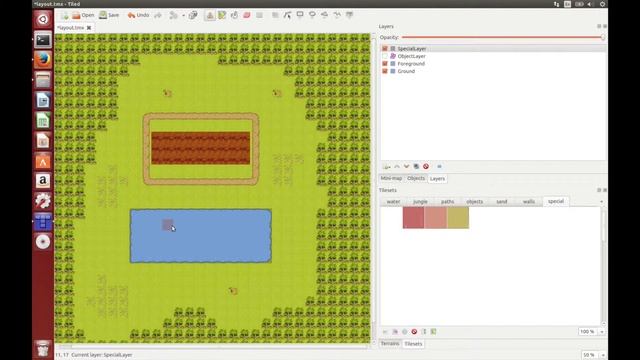Image resolution: width=640 pixels, height=360 pixels.
Task: Click the Lower Layer down arrow
Action: [407, 167]
